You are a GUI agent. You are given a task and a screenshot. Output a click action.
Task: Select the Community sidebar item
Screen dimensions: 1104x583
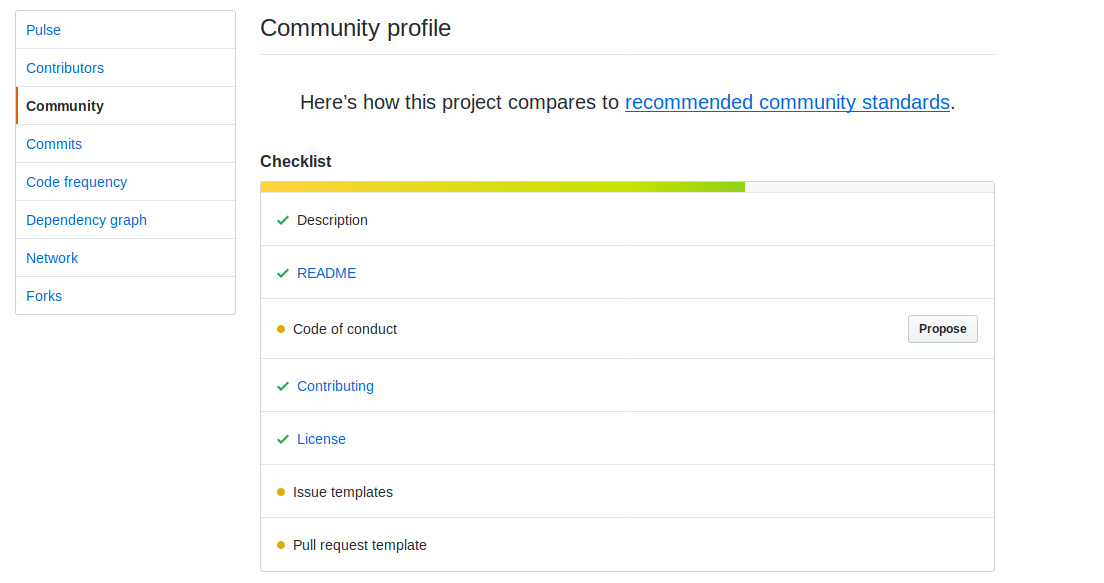(x=125, y=106)
